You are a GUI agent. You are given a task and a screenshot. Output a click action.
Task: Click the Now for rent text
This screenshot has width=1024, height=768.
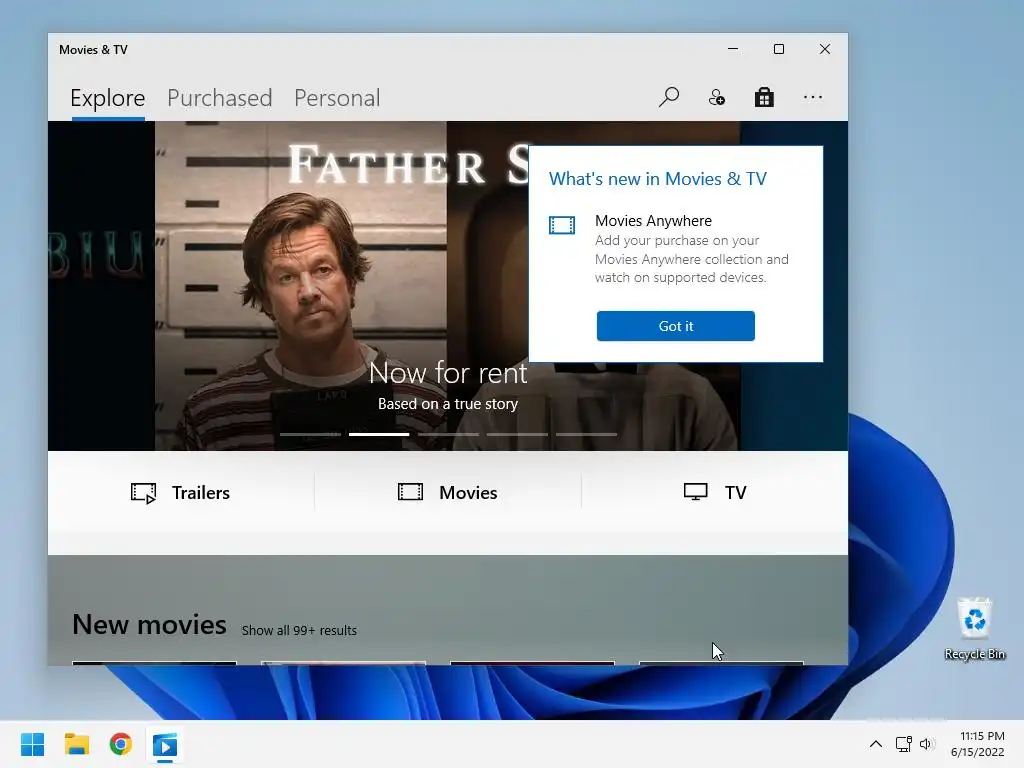[448, 373]
